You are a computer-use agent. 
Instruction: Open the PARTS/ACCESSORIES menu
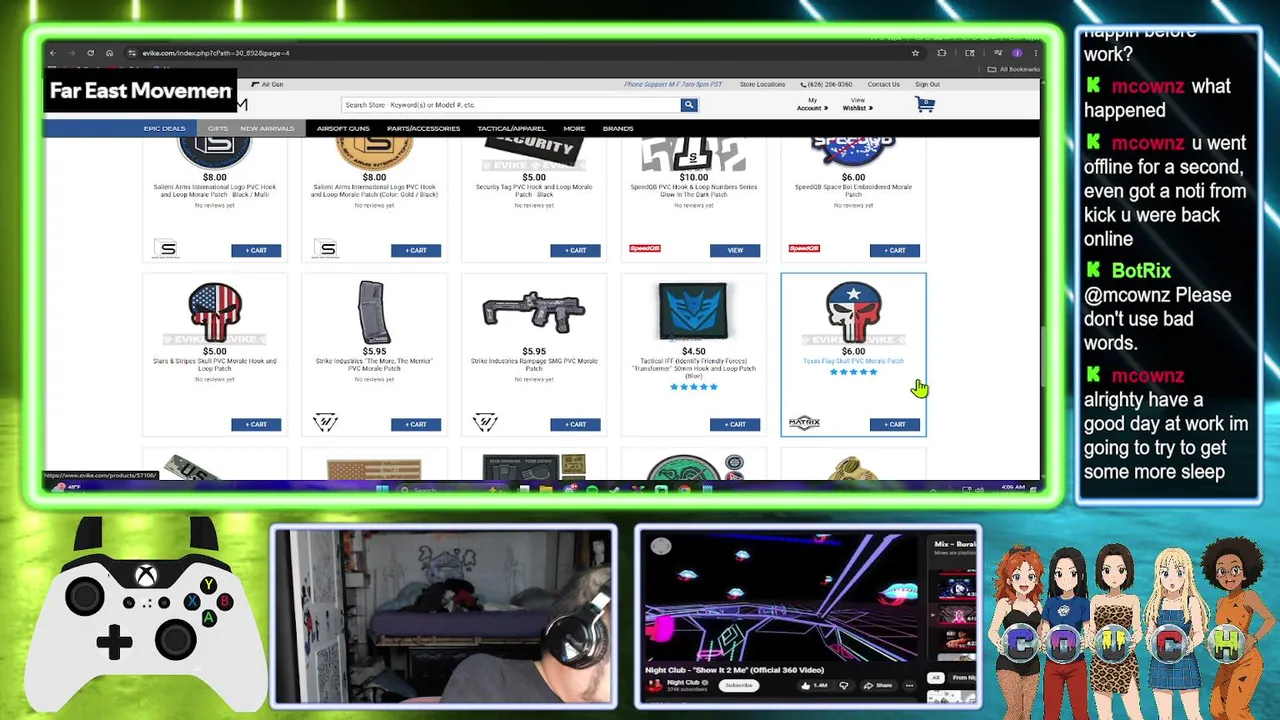(x=423, y=128)
